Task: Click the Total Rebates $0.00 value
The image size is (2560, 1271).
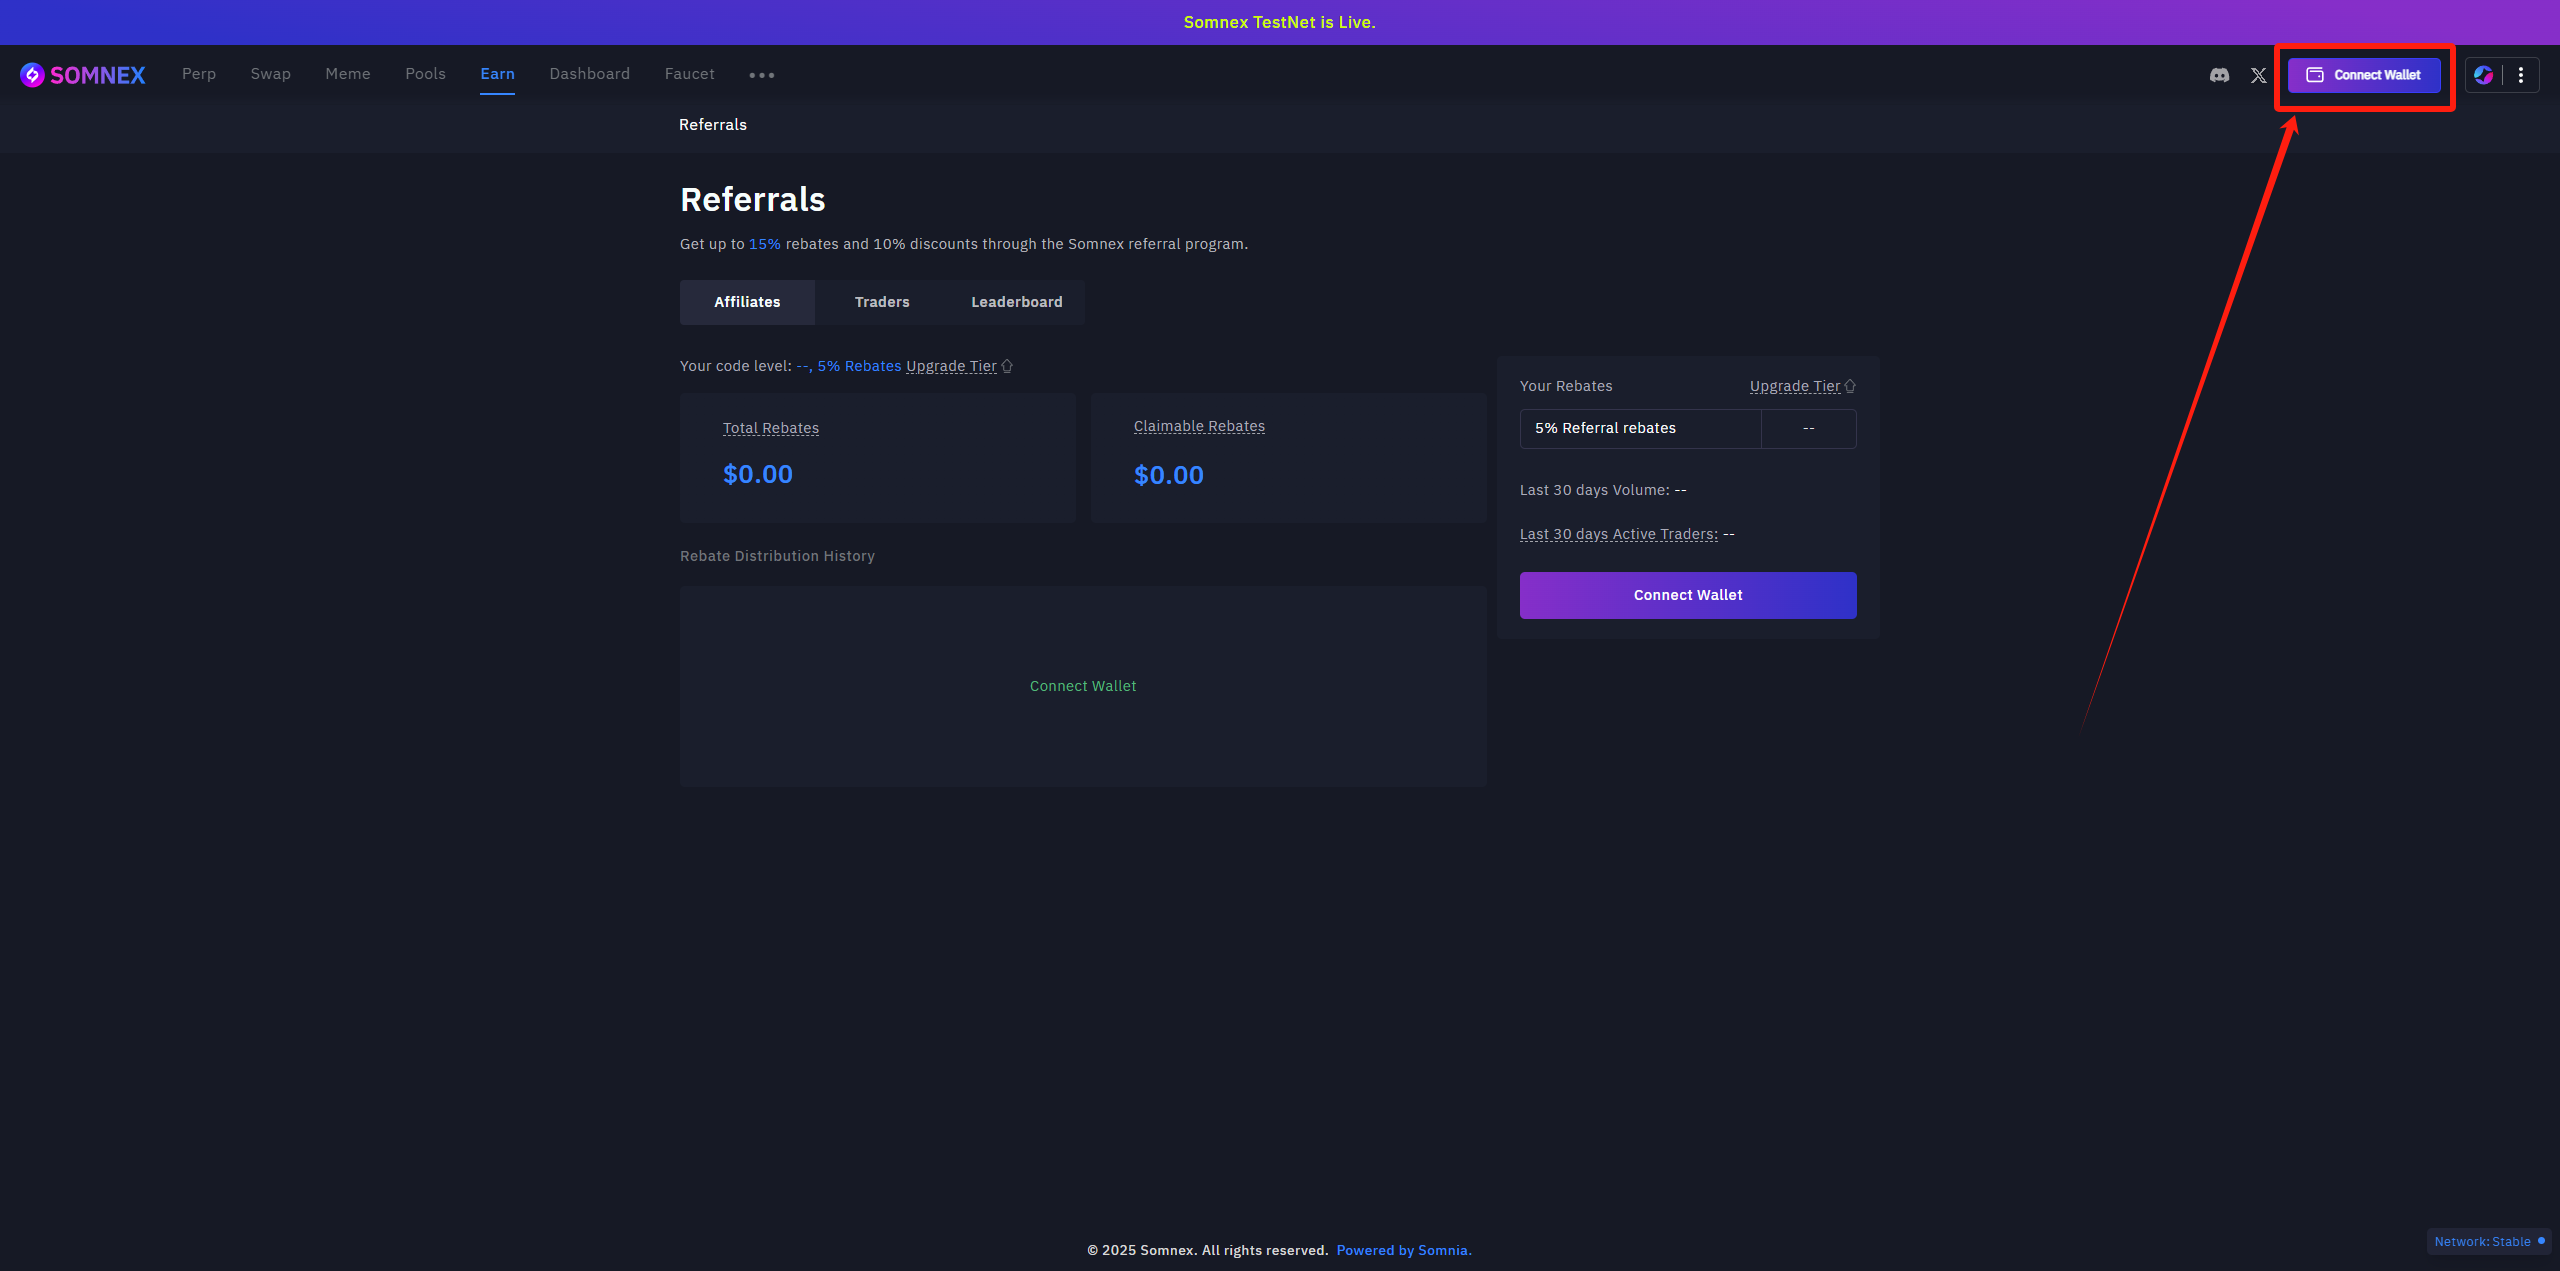Action: [x=758, y=474]
